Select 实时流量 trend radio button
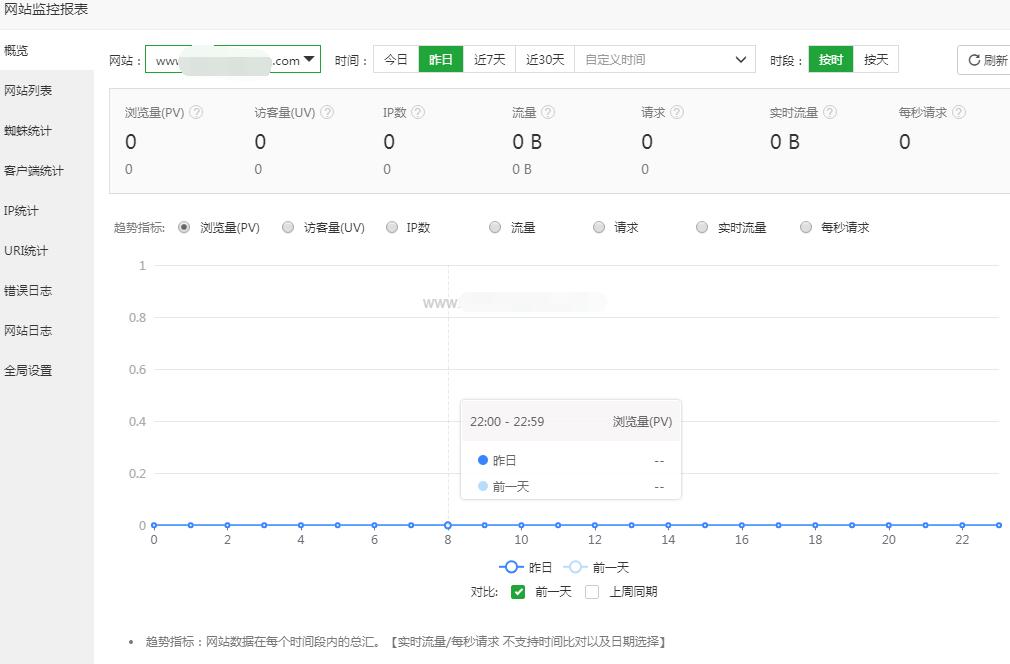1010x664 pixels. point(702,227)
